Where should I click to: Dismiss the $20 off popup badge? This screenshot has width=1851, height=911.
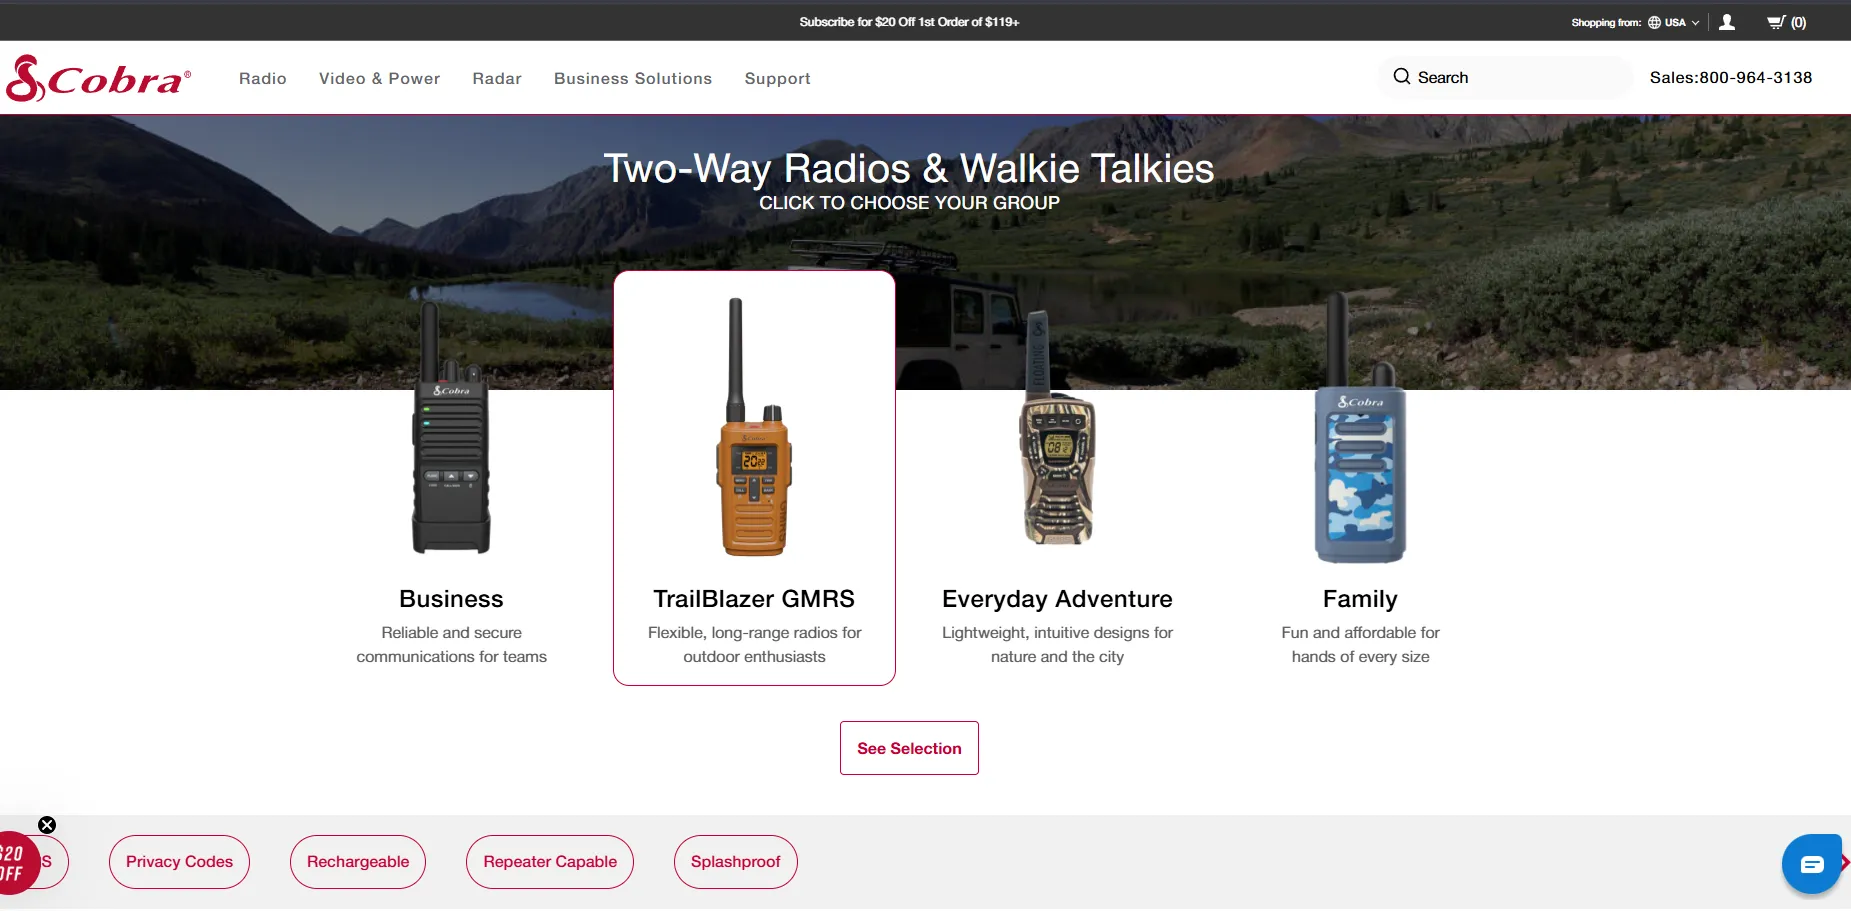[47, 825]
